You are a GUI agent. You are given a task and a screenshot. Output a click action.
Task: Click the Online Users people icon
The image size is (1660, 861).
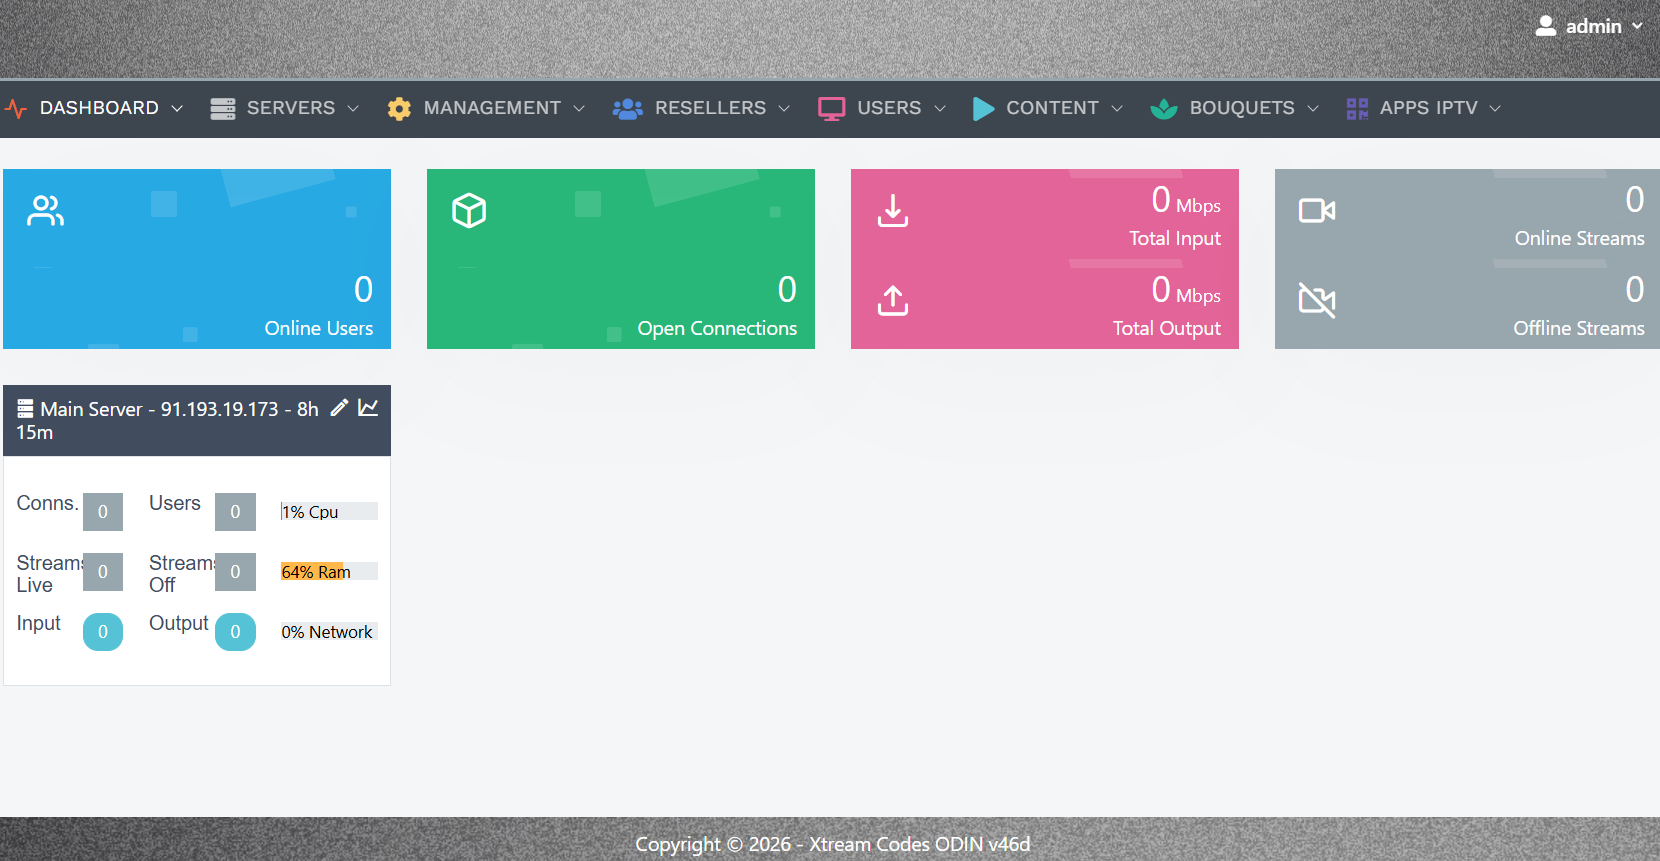46,210
